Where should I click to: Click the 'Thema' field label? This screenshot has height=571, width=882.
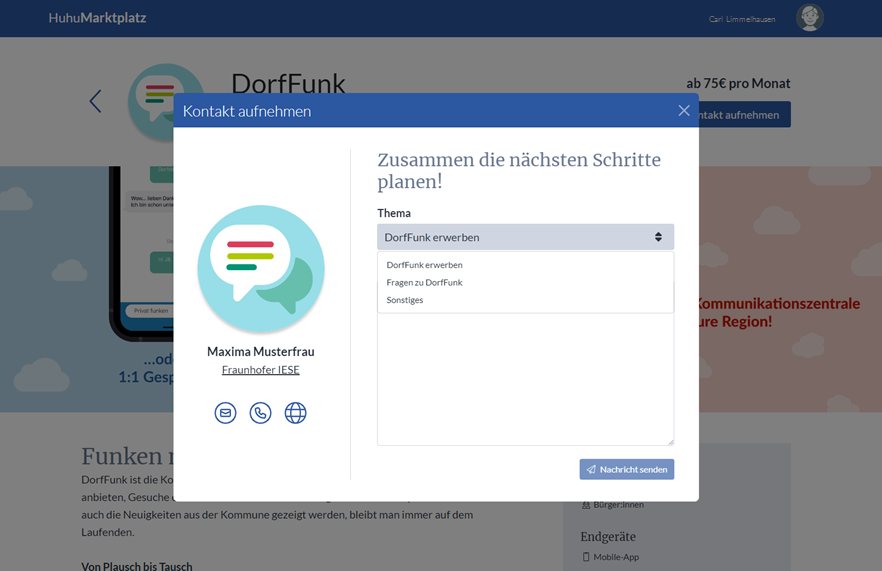[x=394, y=213]
